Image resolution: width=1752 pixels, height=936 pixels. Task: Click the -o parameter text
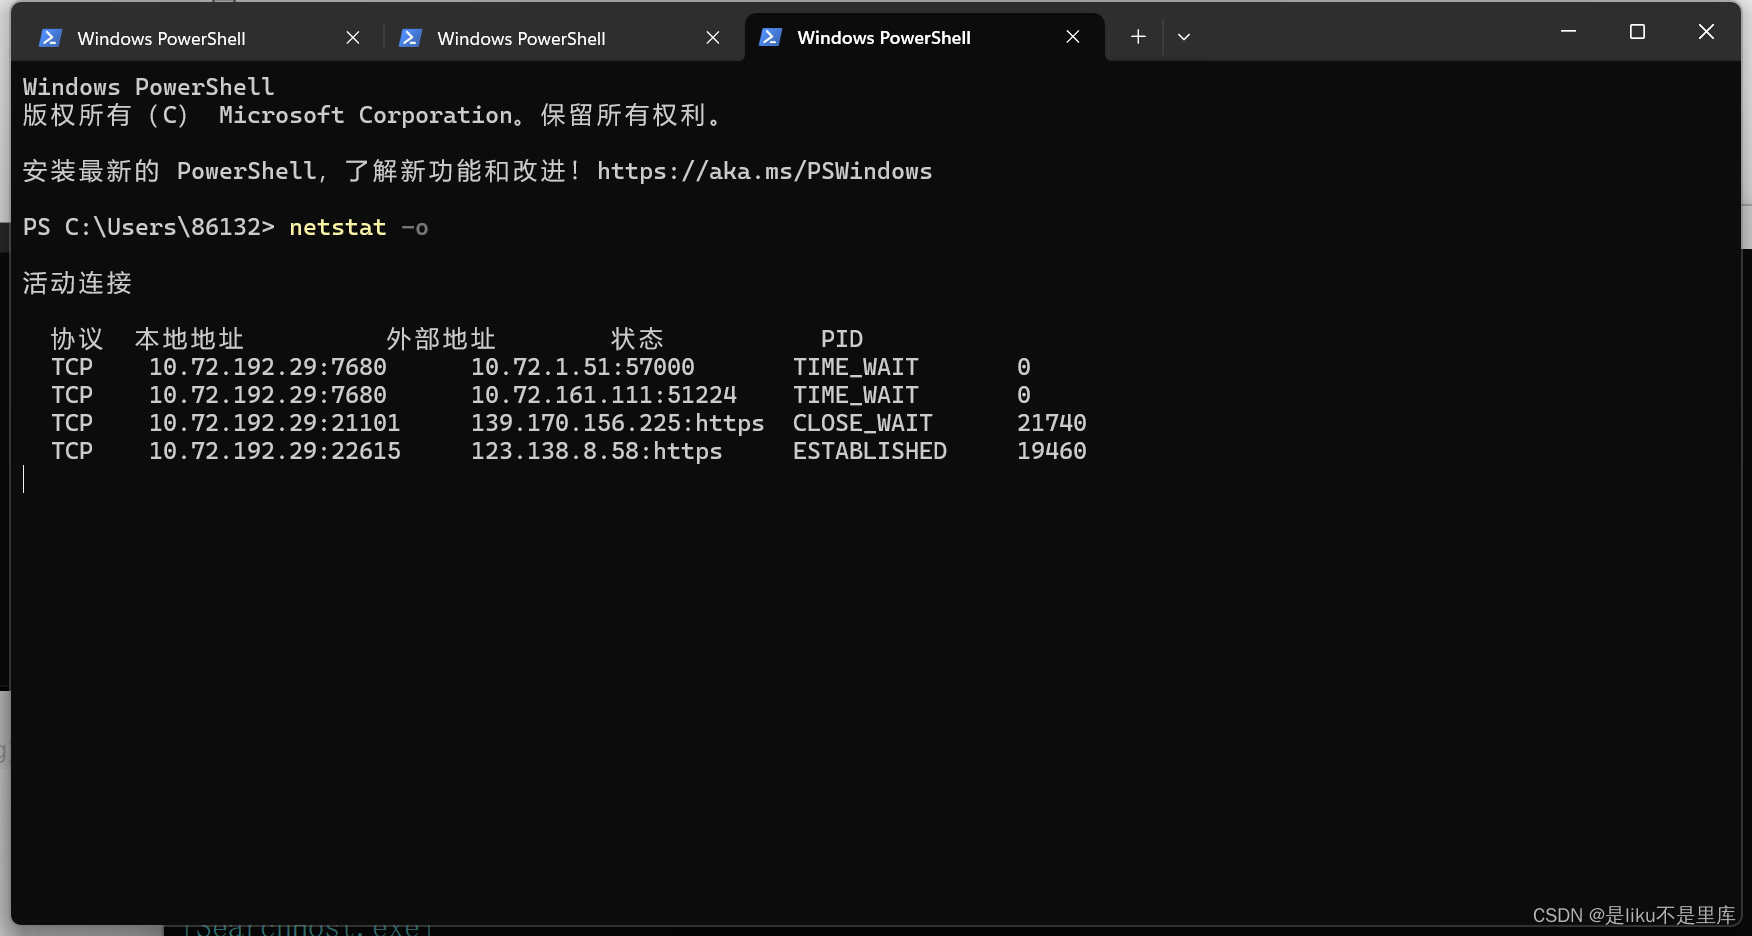(x=415, y=228)
